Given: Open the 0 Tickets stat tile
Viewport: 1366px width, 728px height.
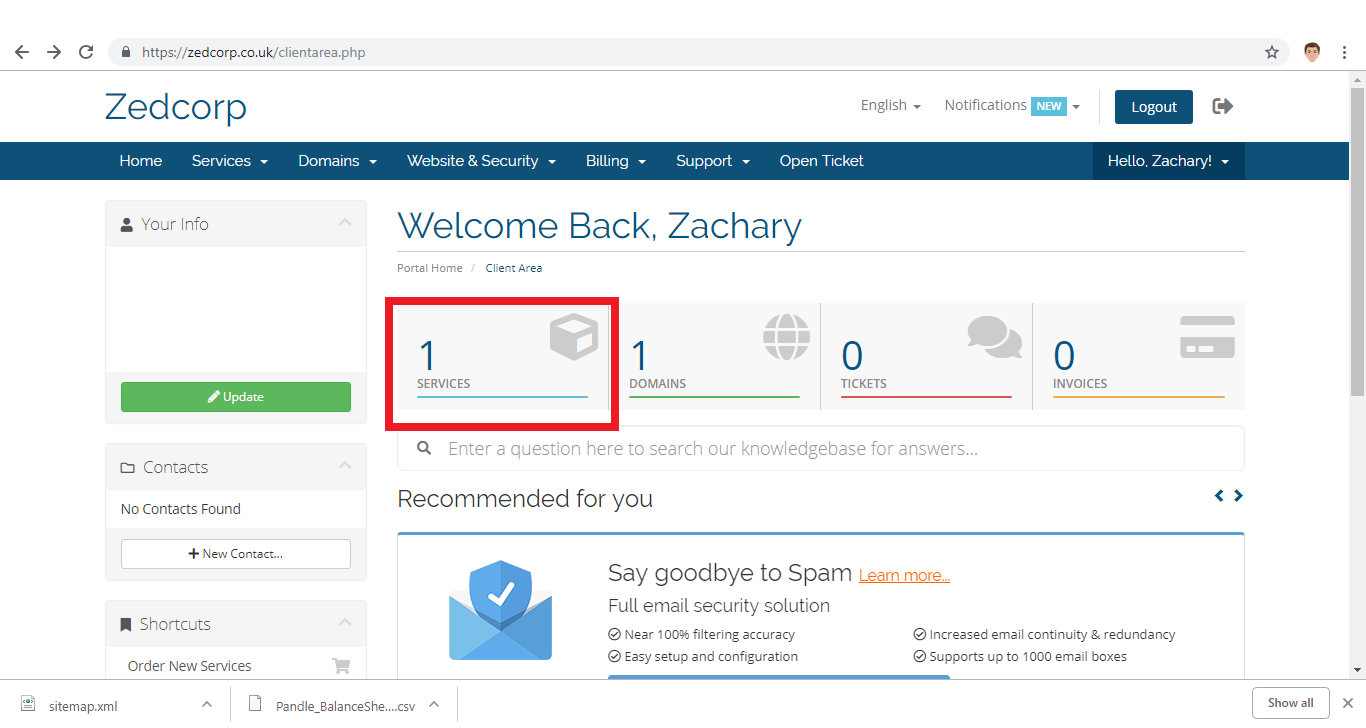Looking at the screenshot, I should [x=926, y=356].
